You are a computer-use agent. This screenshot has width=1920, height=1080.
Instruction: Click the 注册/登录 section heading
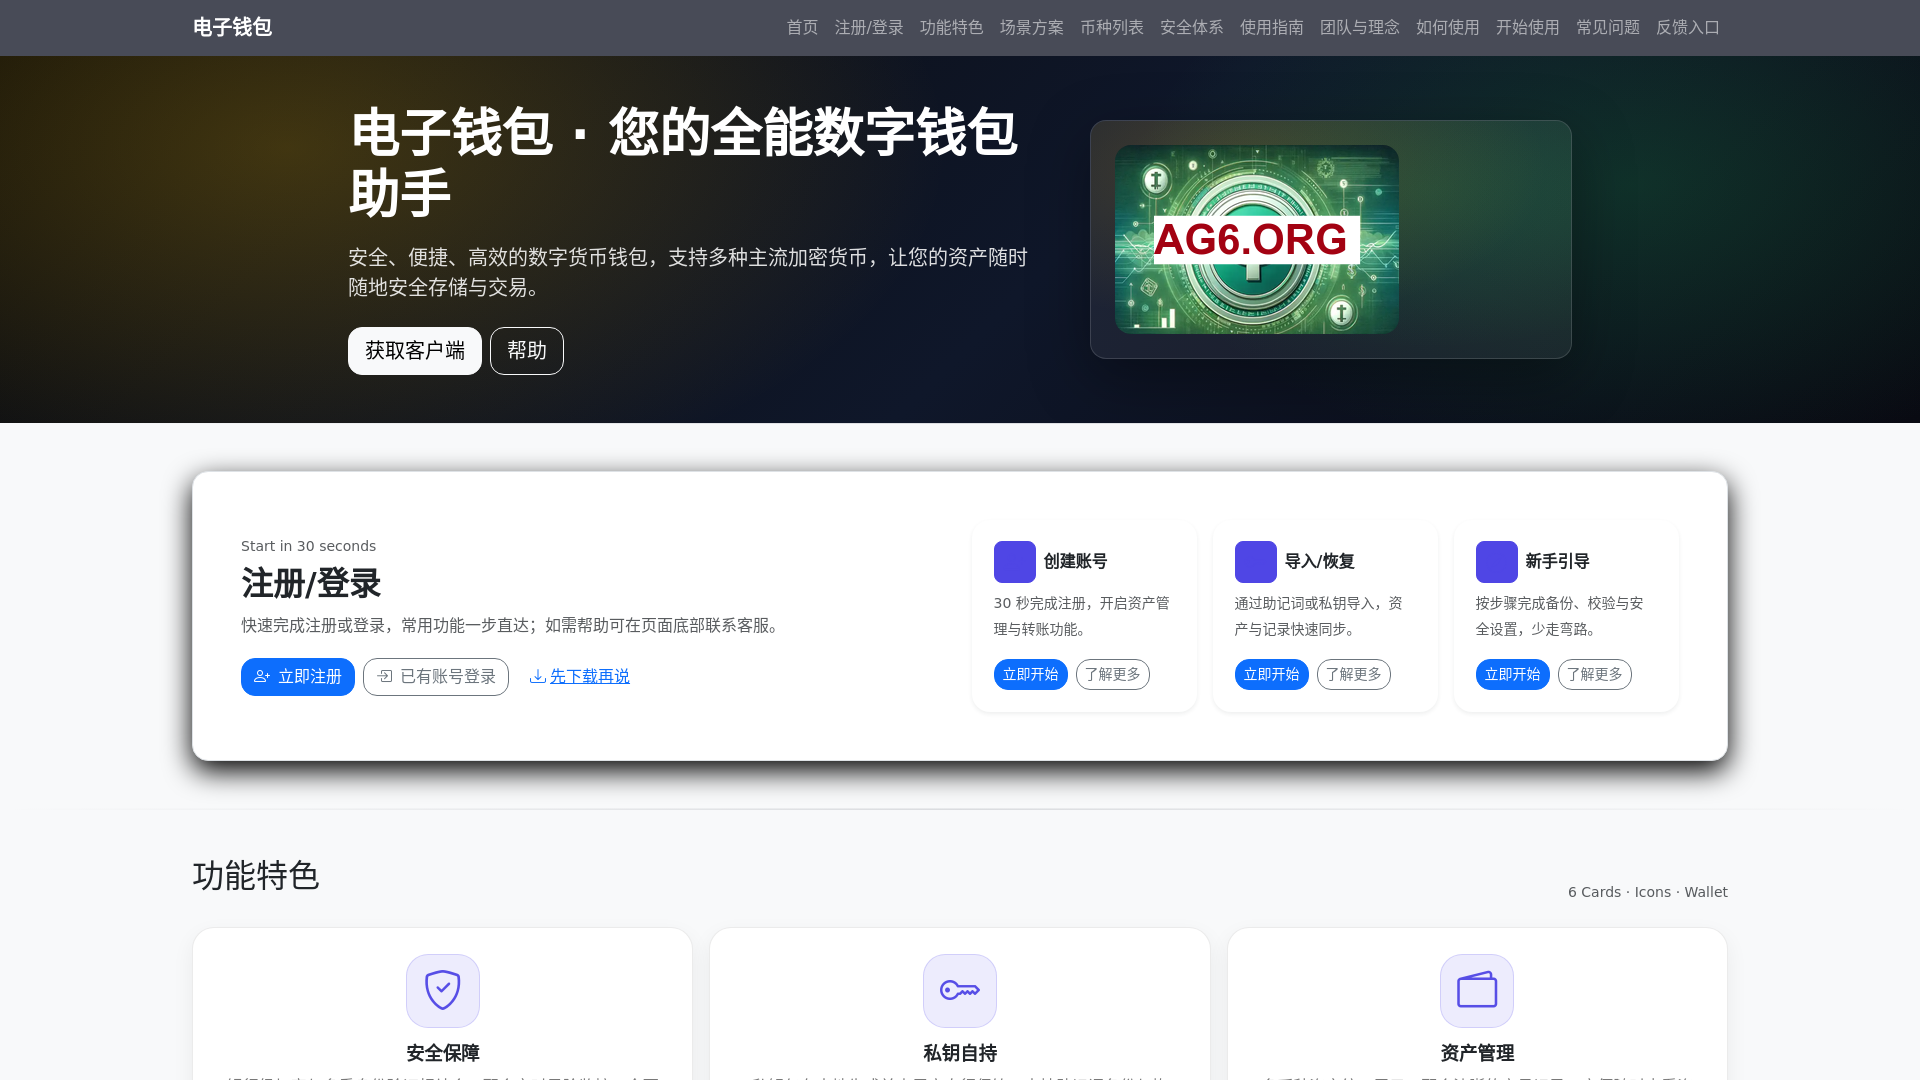tap(311, 584)
